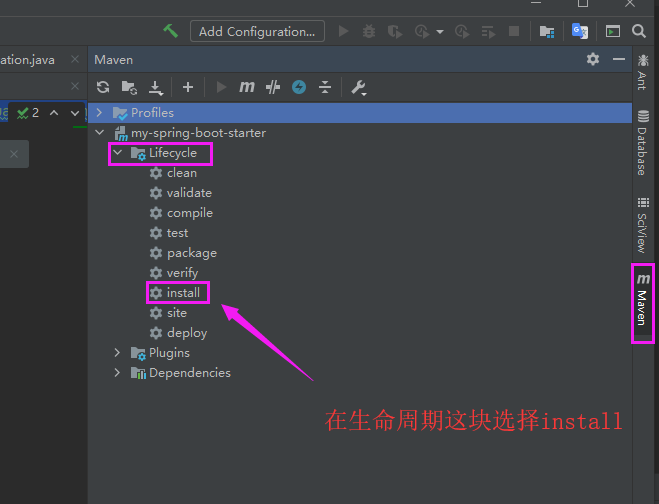Close the ation.java editor tab
The height and width of the screenshot is (504, 659).
click(x=75, y=59)
